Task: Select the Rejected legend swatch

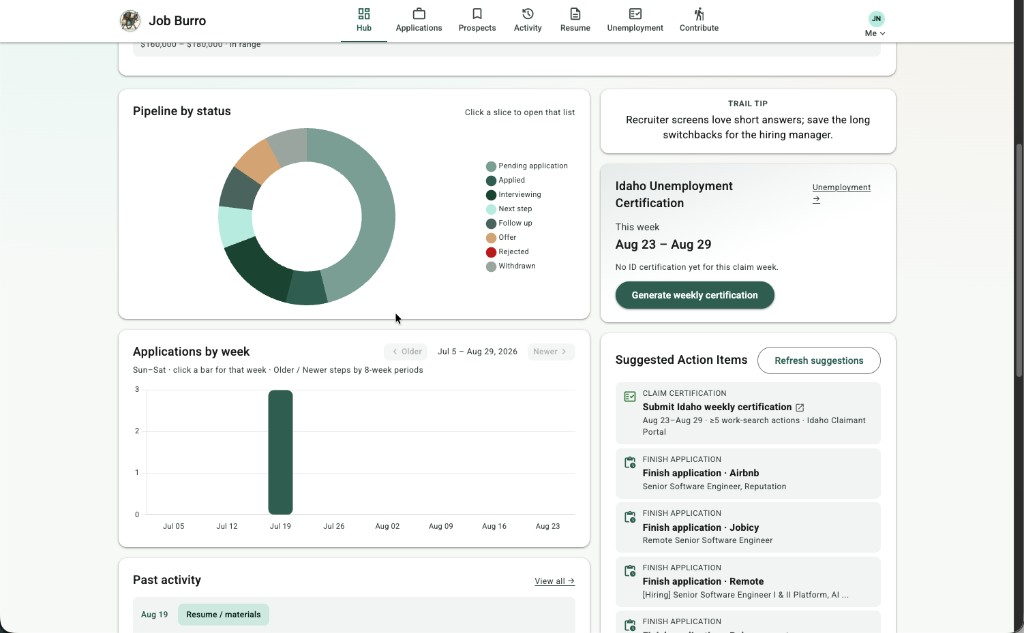Action: pos(491,252)
